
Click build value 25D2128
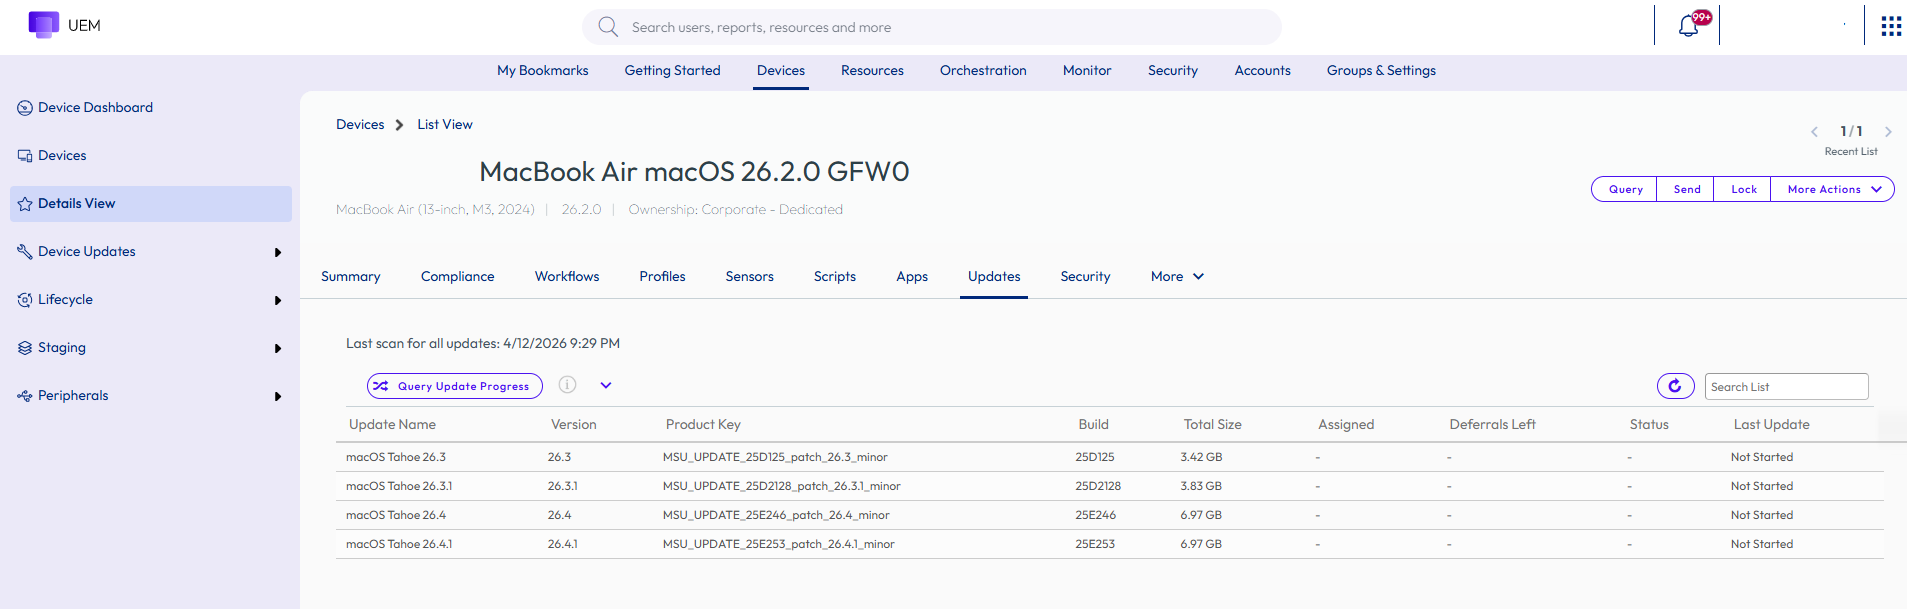[x=1098, y=486]
